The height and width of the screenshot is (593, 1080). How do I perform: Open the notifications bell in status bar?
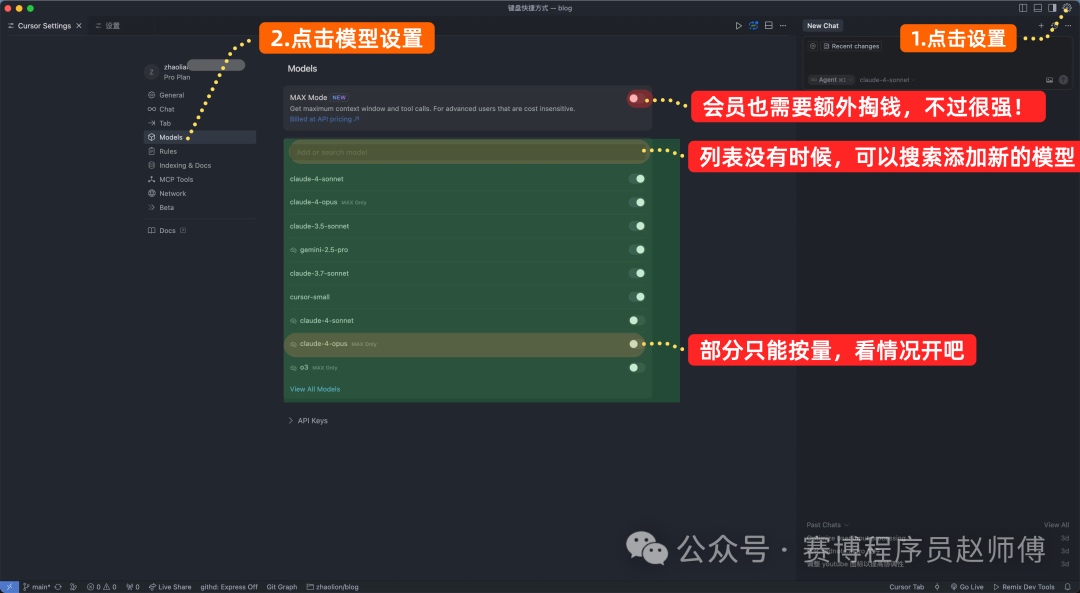click(x=1068, y=587)
